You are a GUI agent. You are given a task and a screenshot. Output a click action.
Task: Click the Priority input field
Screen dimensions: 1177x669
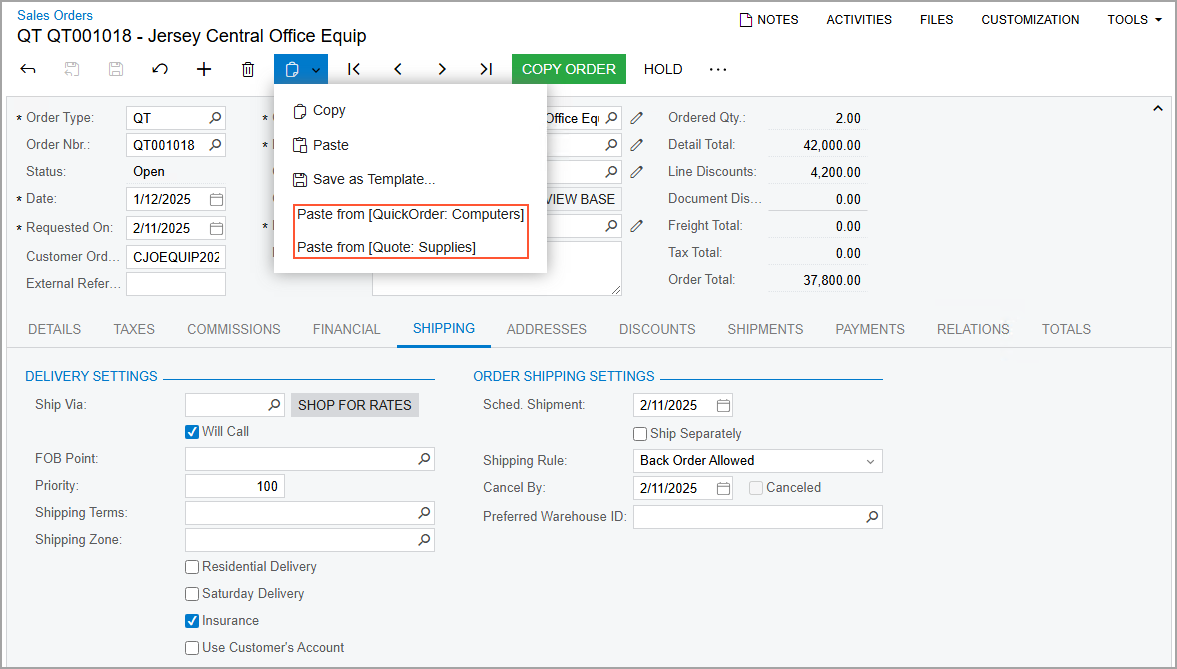pyautogui.click(x=235, y=486)
